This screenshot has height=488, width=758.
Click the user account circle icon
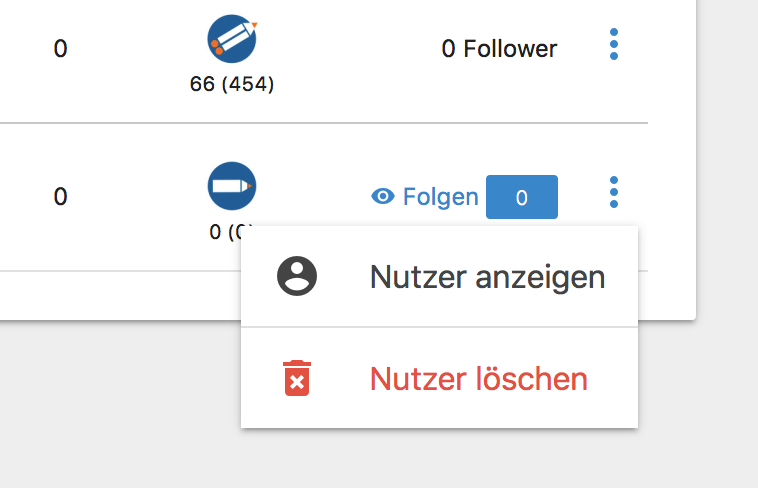[297, 276]
